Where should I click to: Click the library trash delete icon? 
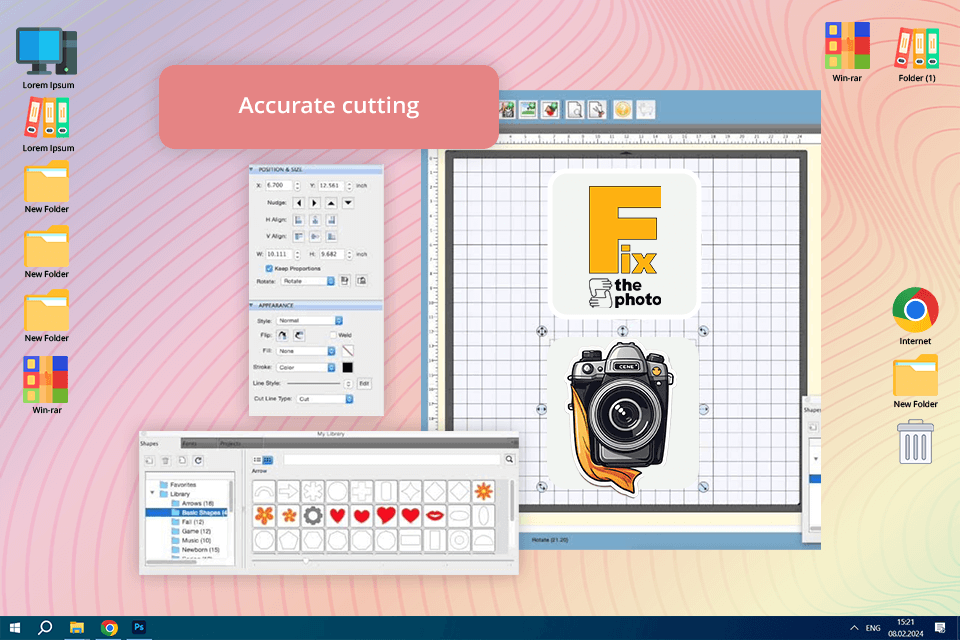pyautogui.click(x=165, y=461)
